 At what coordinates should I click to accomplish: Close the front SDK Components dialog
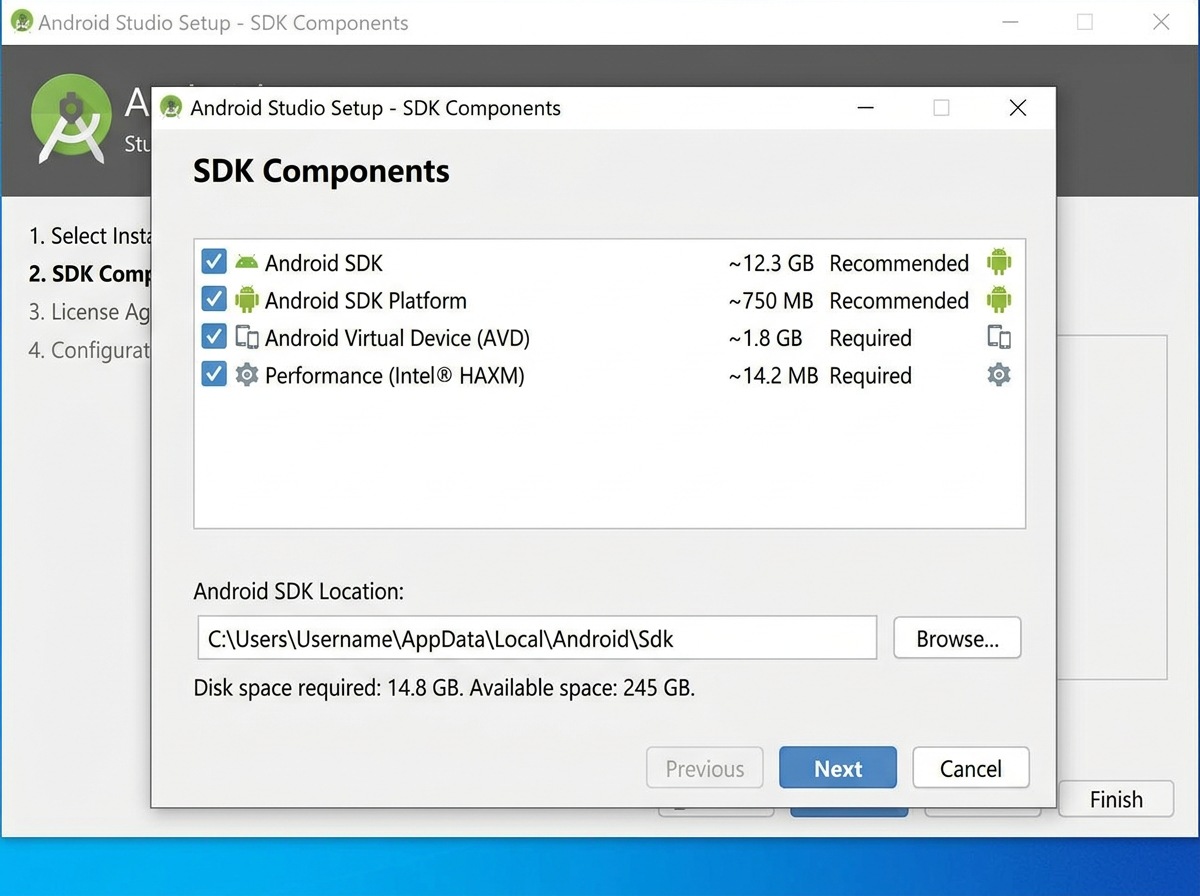coord(1017,108)
